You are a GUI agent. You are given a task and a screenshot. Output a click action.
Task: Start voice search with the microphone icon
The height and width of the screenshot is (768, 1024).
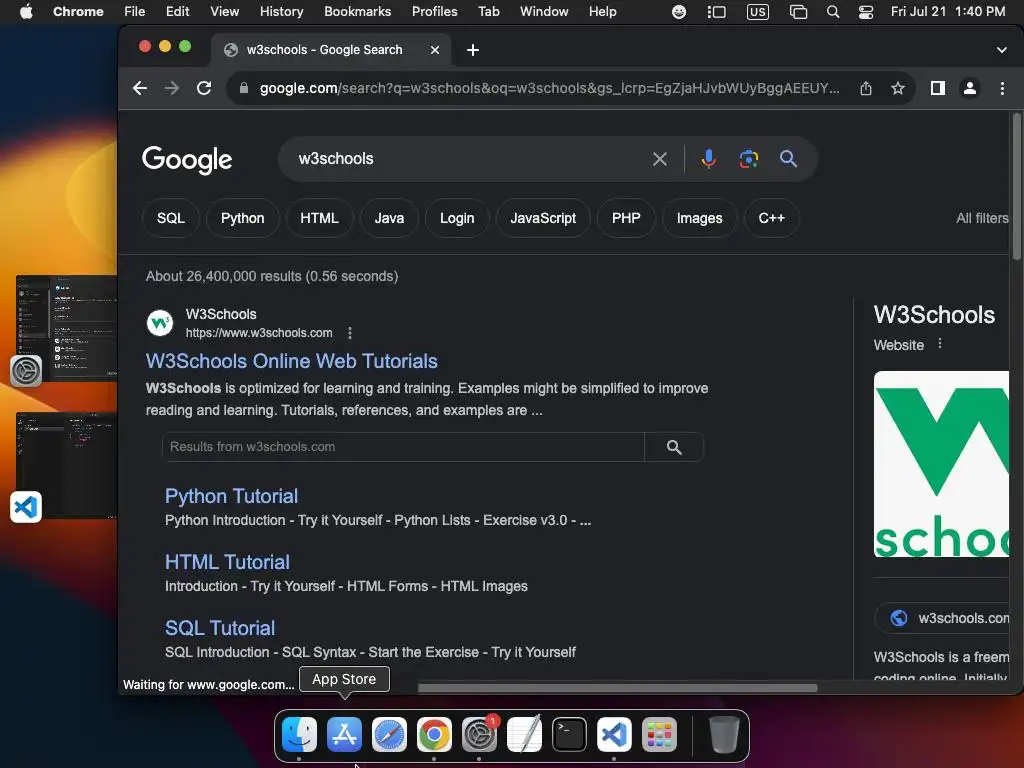[709, 159]
